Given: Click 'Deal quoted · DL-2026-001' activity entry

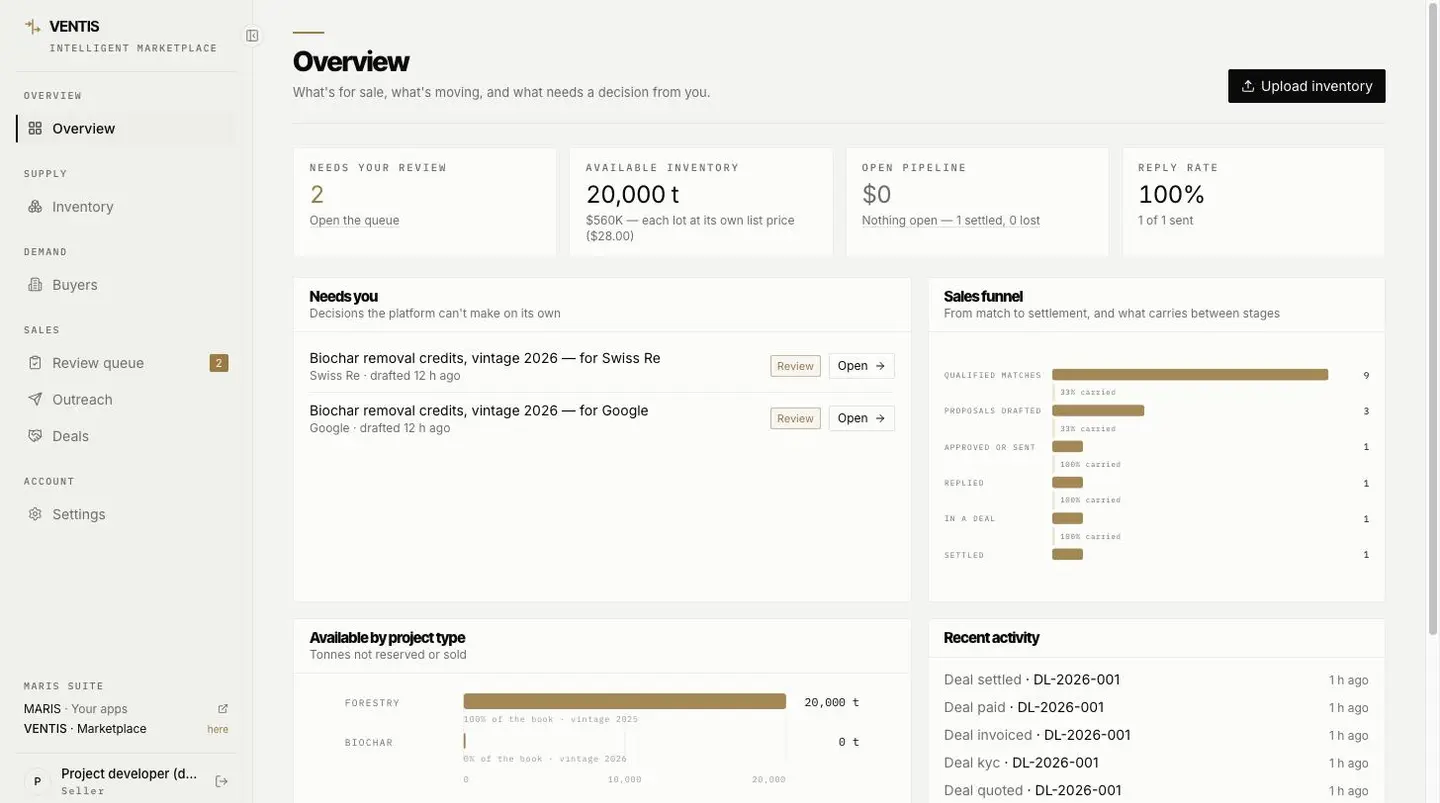Looking at the screenshot, I should click(x=1156, y=790).
